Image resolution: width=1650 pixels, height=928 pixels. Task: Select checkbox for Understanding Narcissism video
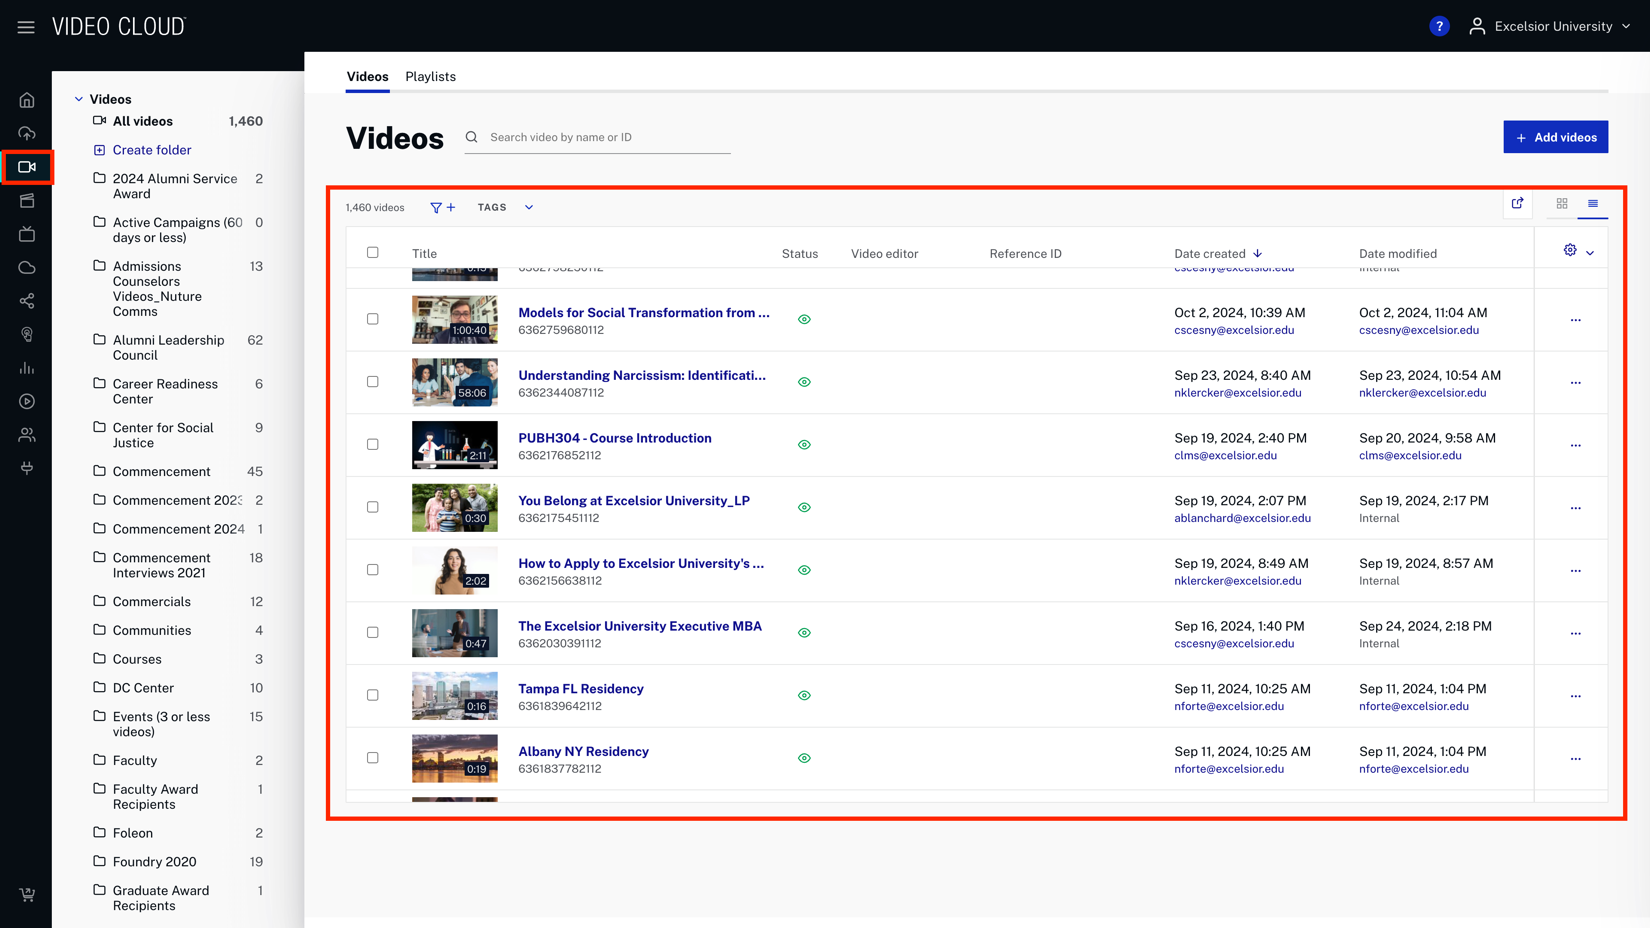point(373,382)
